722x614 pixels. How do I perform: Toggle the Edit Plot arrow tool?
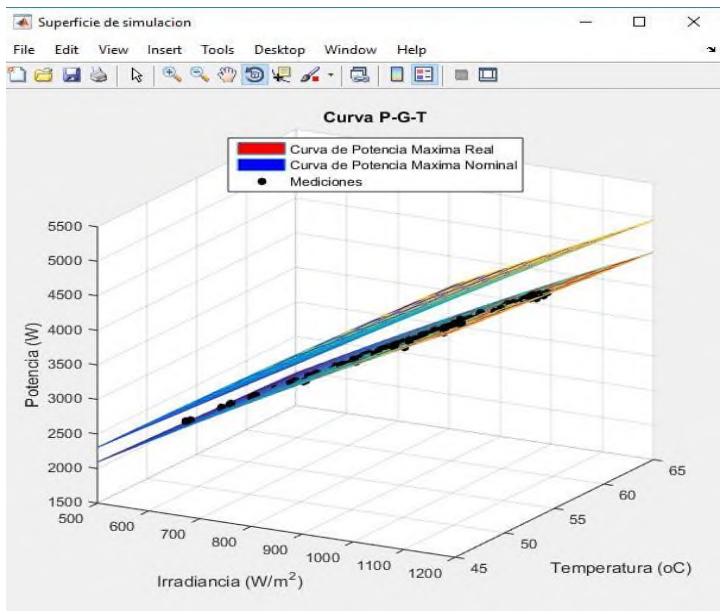click(137, 73)
